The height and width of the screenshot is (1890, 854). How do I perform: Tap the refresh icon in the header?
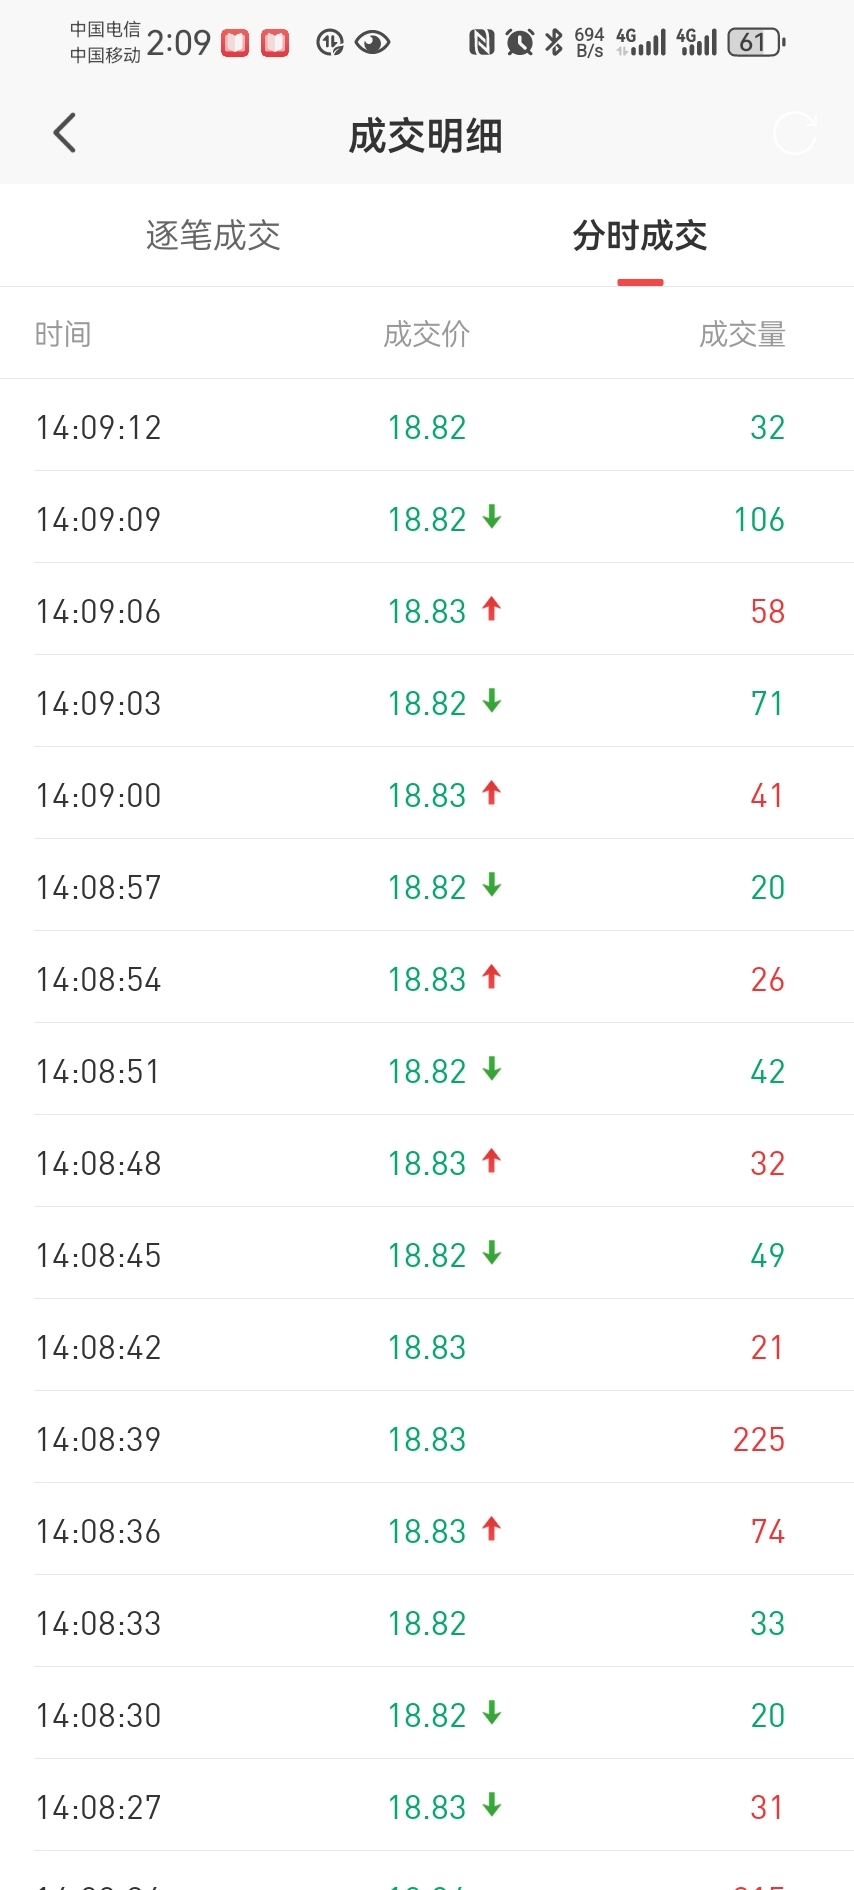(x=795, y=133)
